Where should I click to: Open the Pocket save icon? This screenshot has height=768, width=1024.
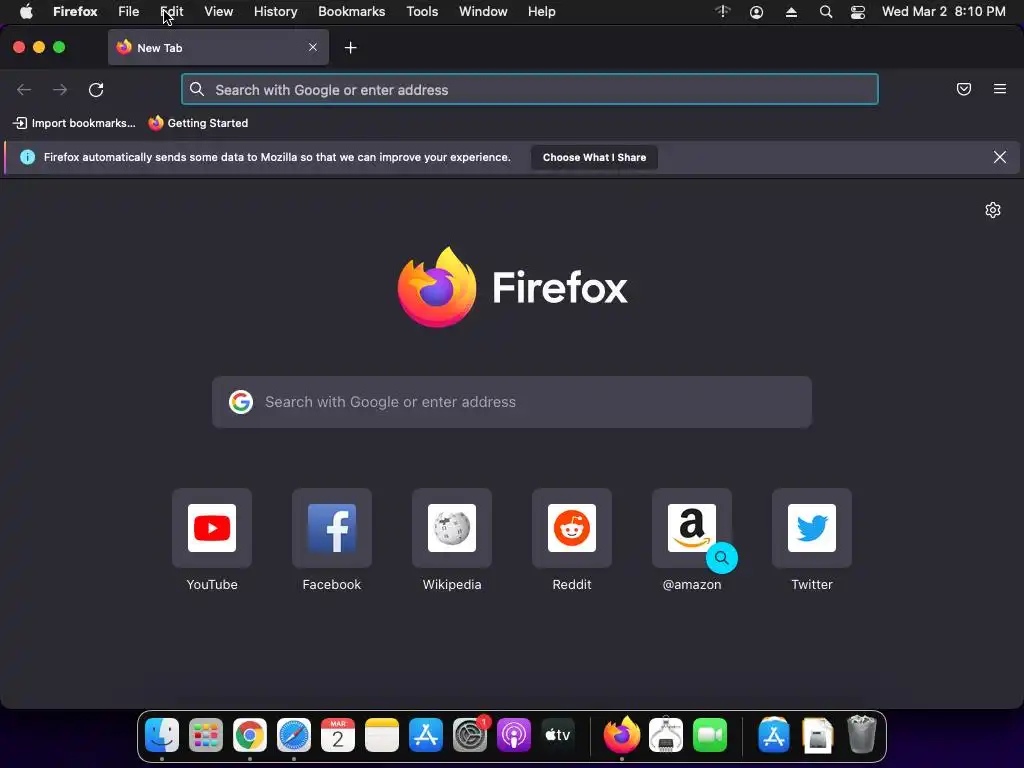pos(964,89)
